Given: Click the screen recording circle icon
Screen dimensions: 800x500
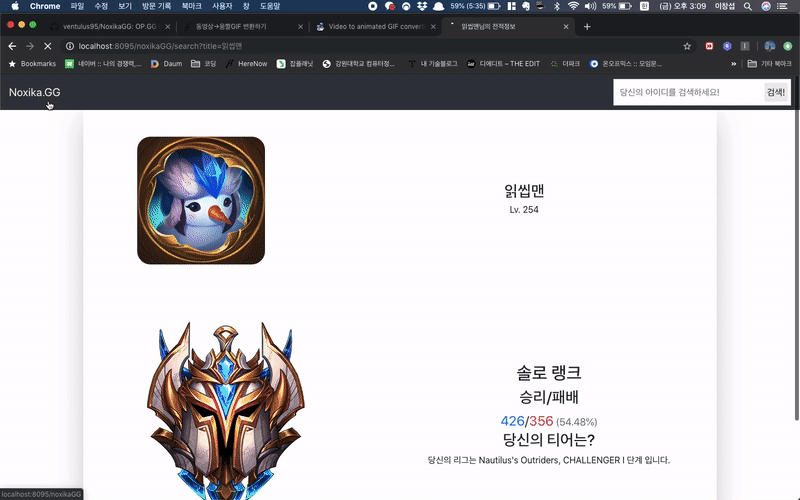Looking at the screenshot, I should tap(373, 6).
